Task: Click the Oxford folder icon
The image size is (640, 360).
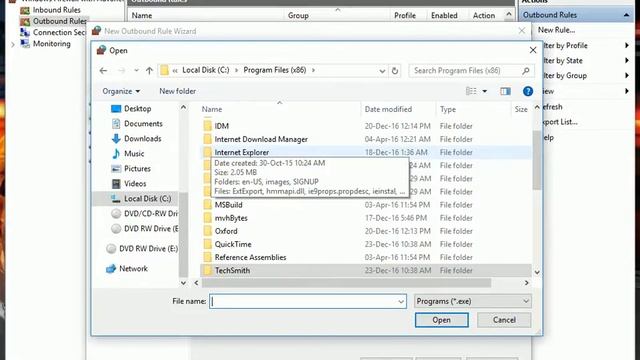Action: pos(207,231)
